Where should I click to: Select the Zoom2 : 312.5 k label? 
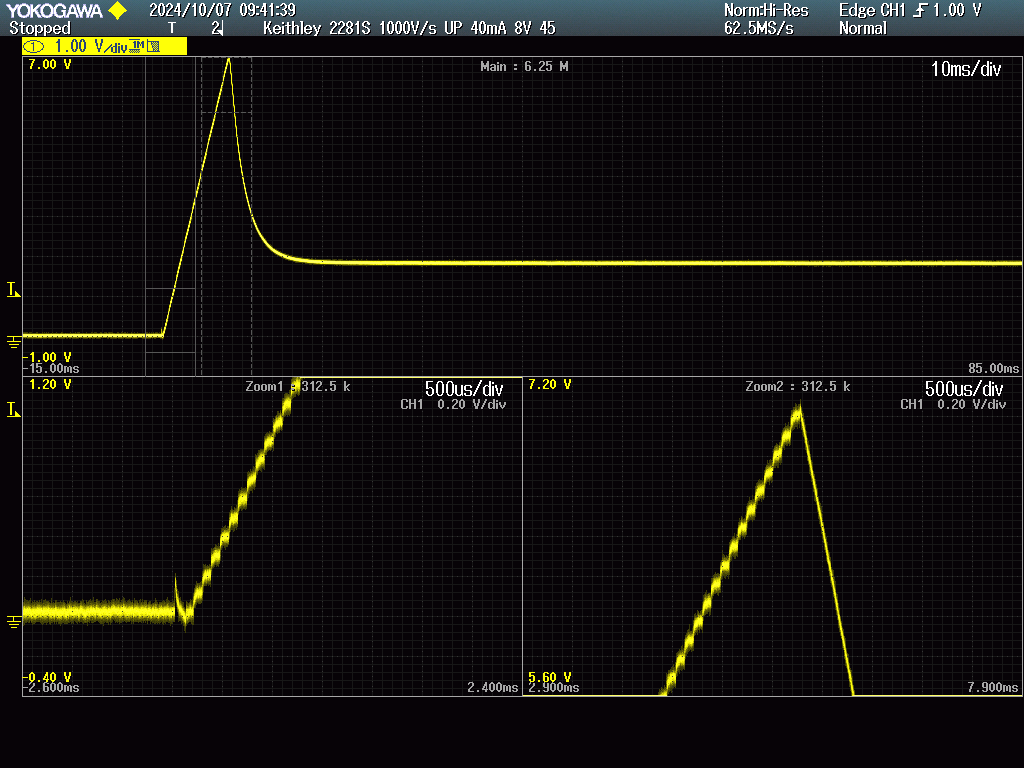(x=797, y=386)
